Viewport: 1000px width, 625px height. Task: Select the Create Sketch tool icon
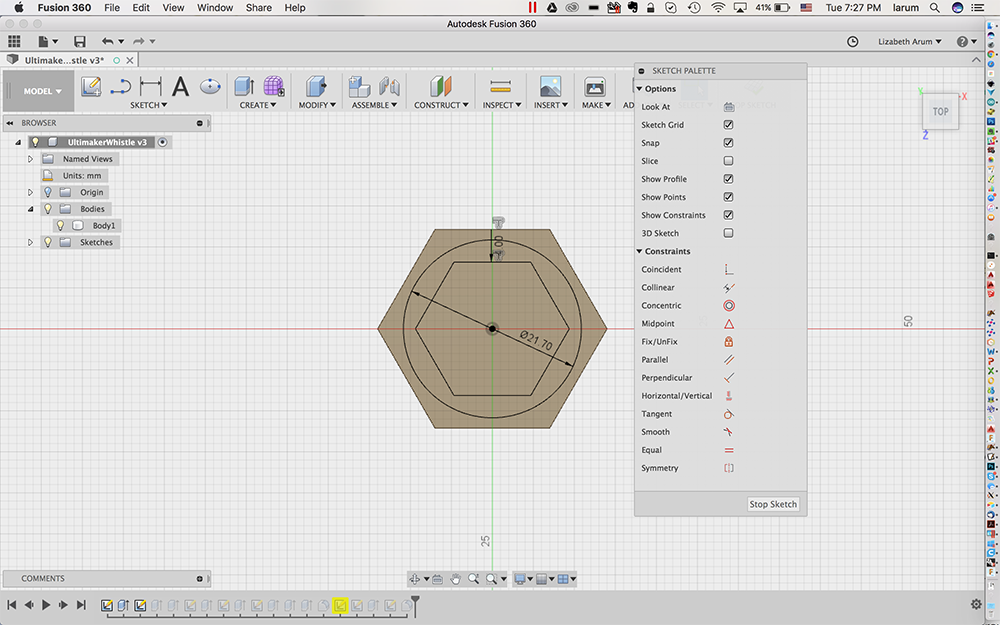tap(91, 86)
